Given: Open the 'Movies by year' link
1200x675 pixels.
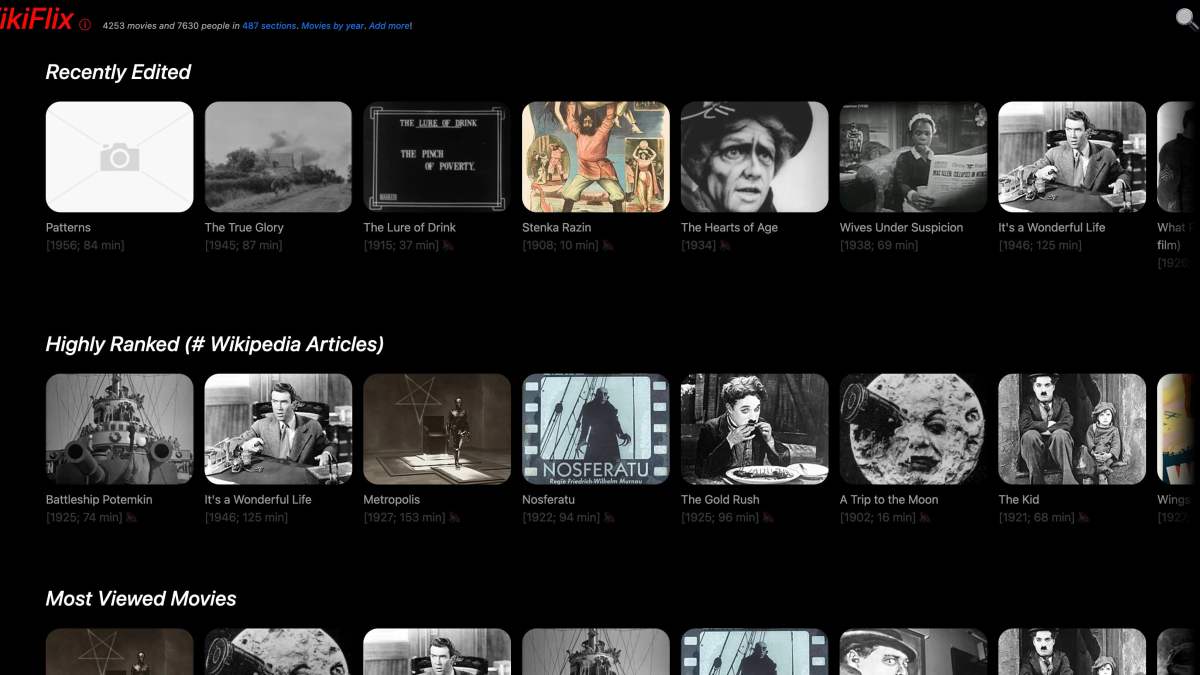Looking at the screenshot, I should click(x=333, y=26).
